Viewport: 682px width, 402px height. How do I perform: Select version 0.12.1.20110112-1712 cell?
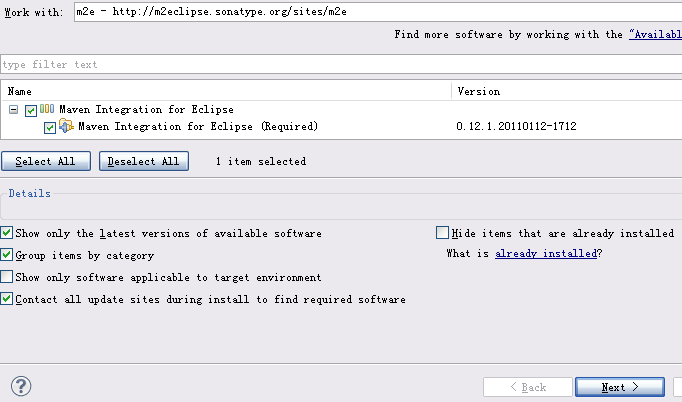pyautogui.click(x=516, y=126)
